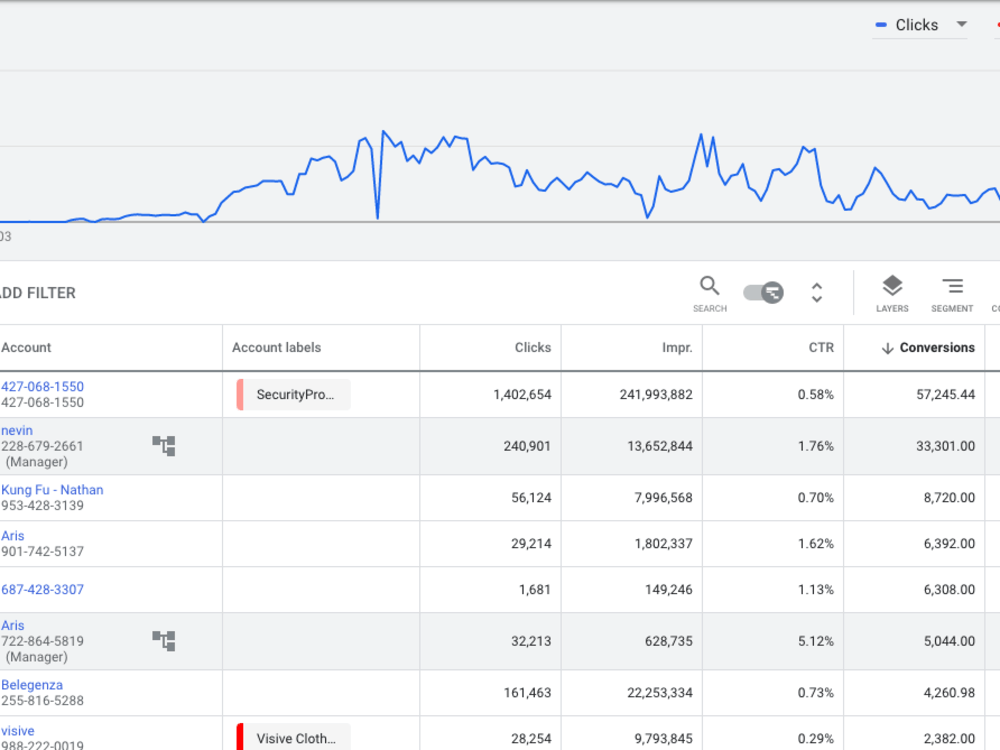
Task: Select impressions value 9,793,845
Action: 663,739
